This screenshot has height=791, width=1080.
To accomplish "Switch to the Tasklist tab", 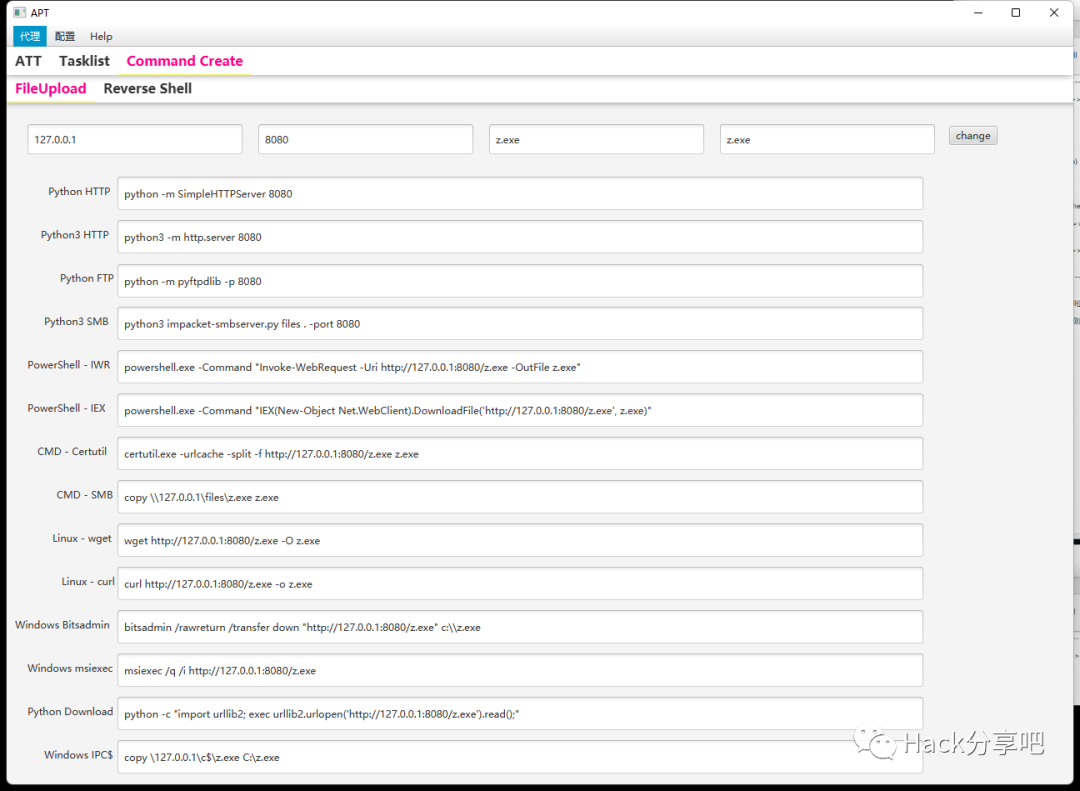I will pyautogui.click(x=84, y=61).
